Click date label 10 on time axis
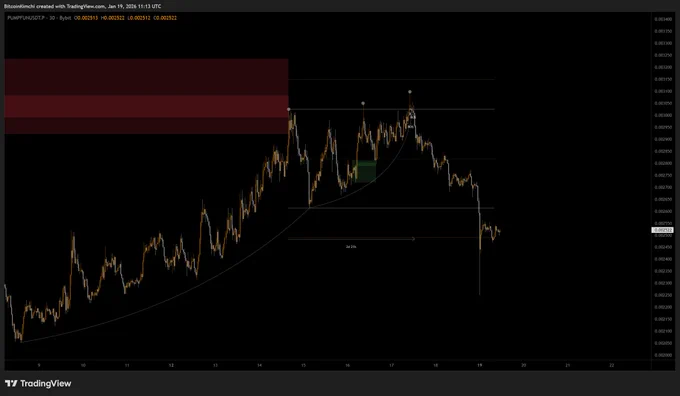 coord(83,365)
